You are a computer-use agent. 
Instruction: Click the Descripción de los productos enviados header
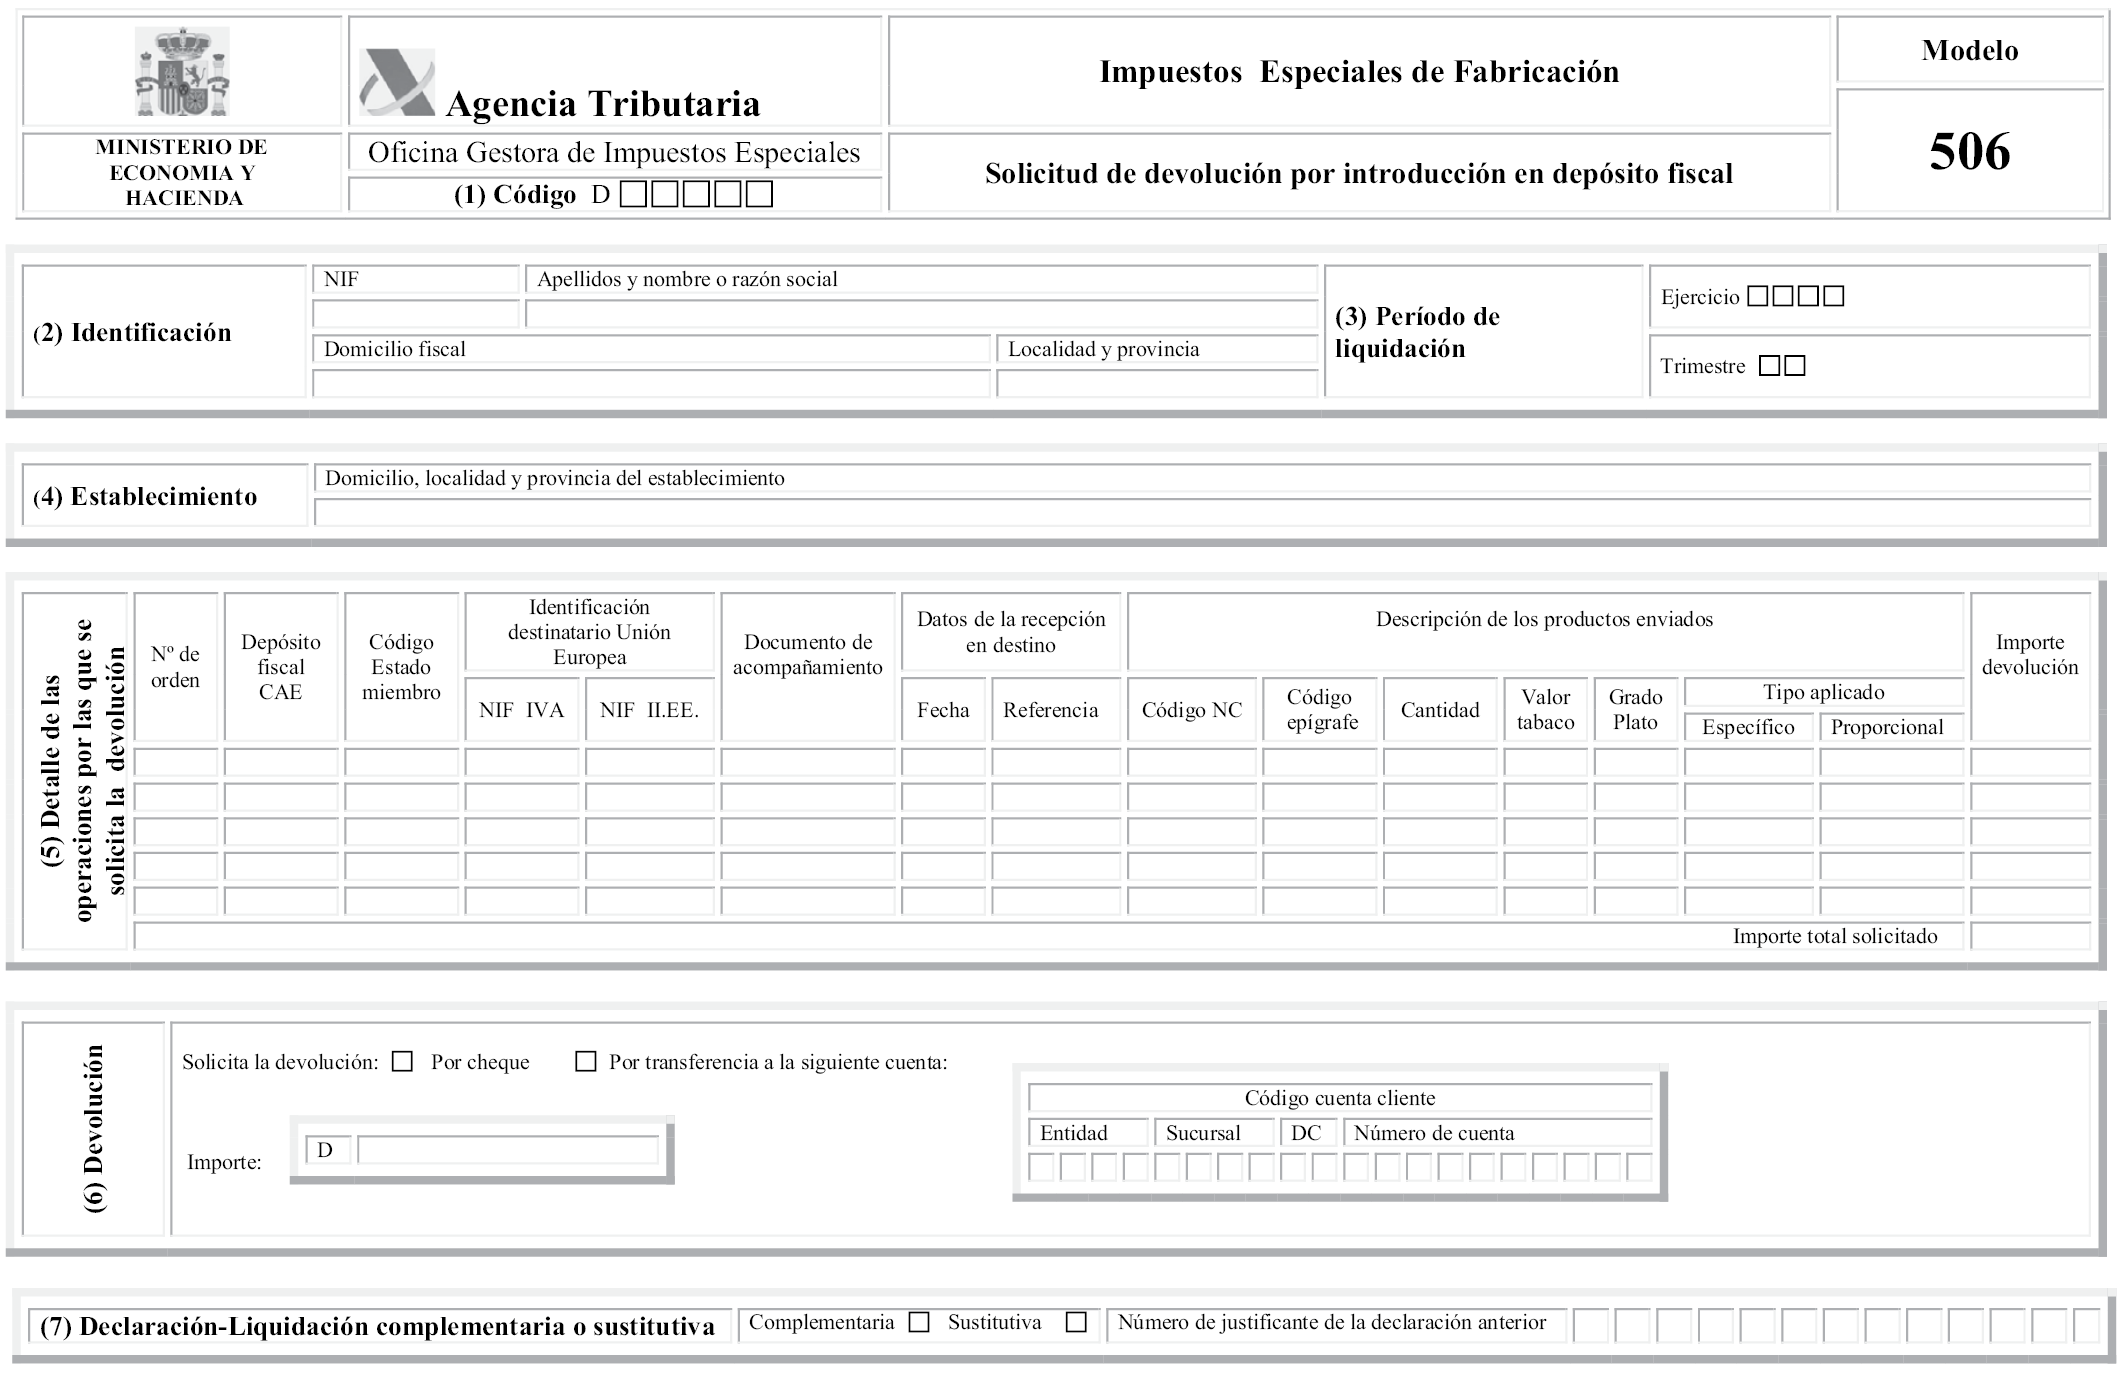[x=1544, y=619]
